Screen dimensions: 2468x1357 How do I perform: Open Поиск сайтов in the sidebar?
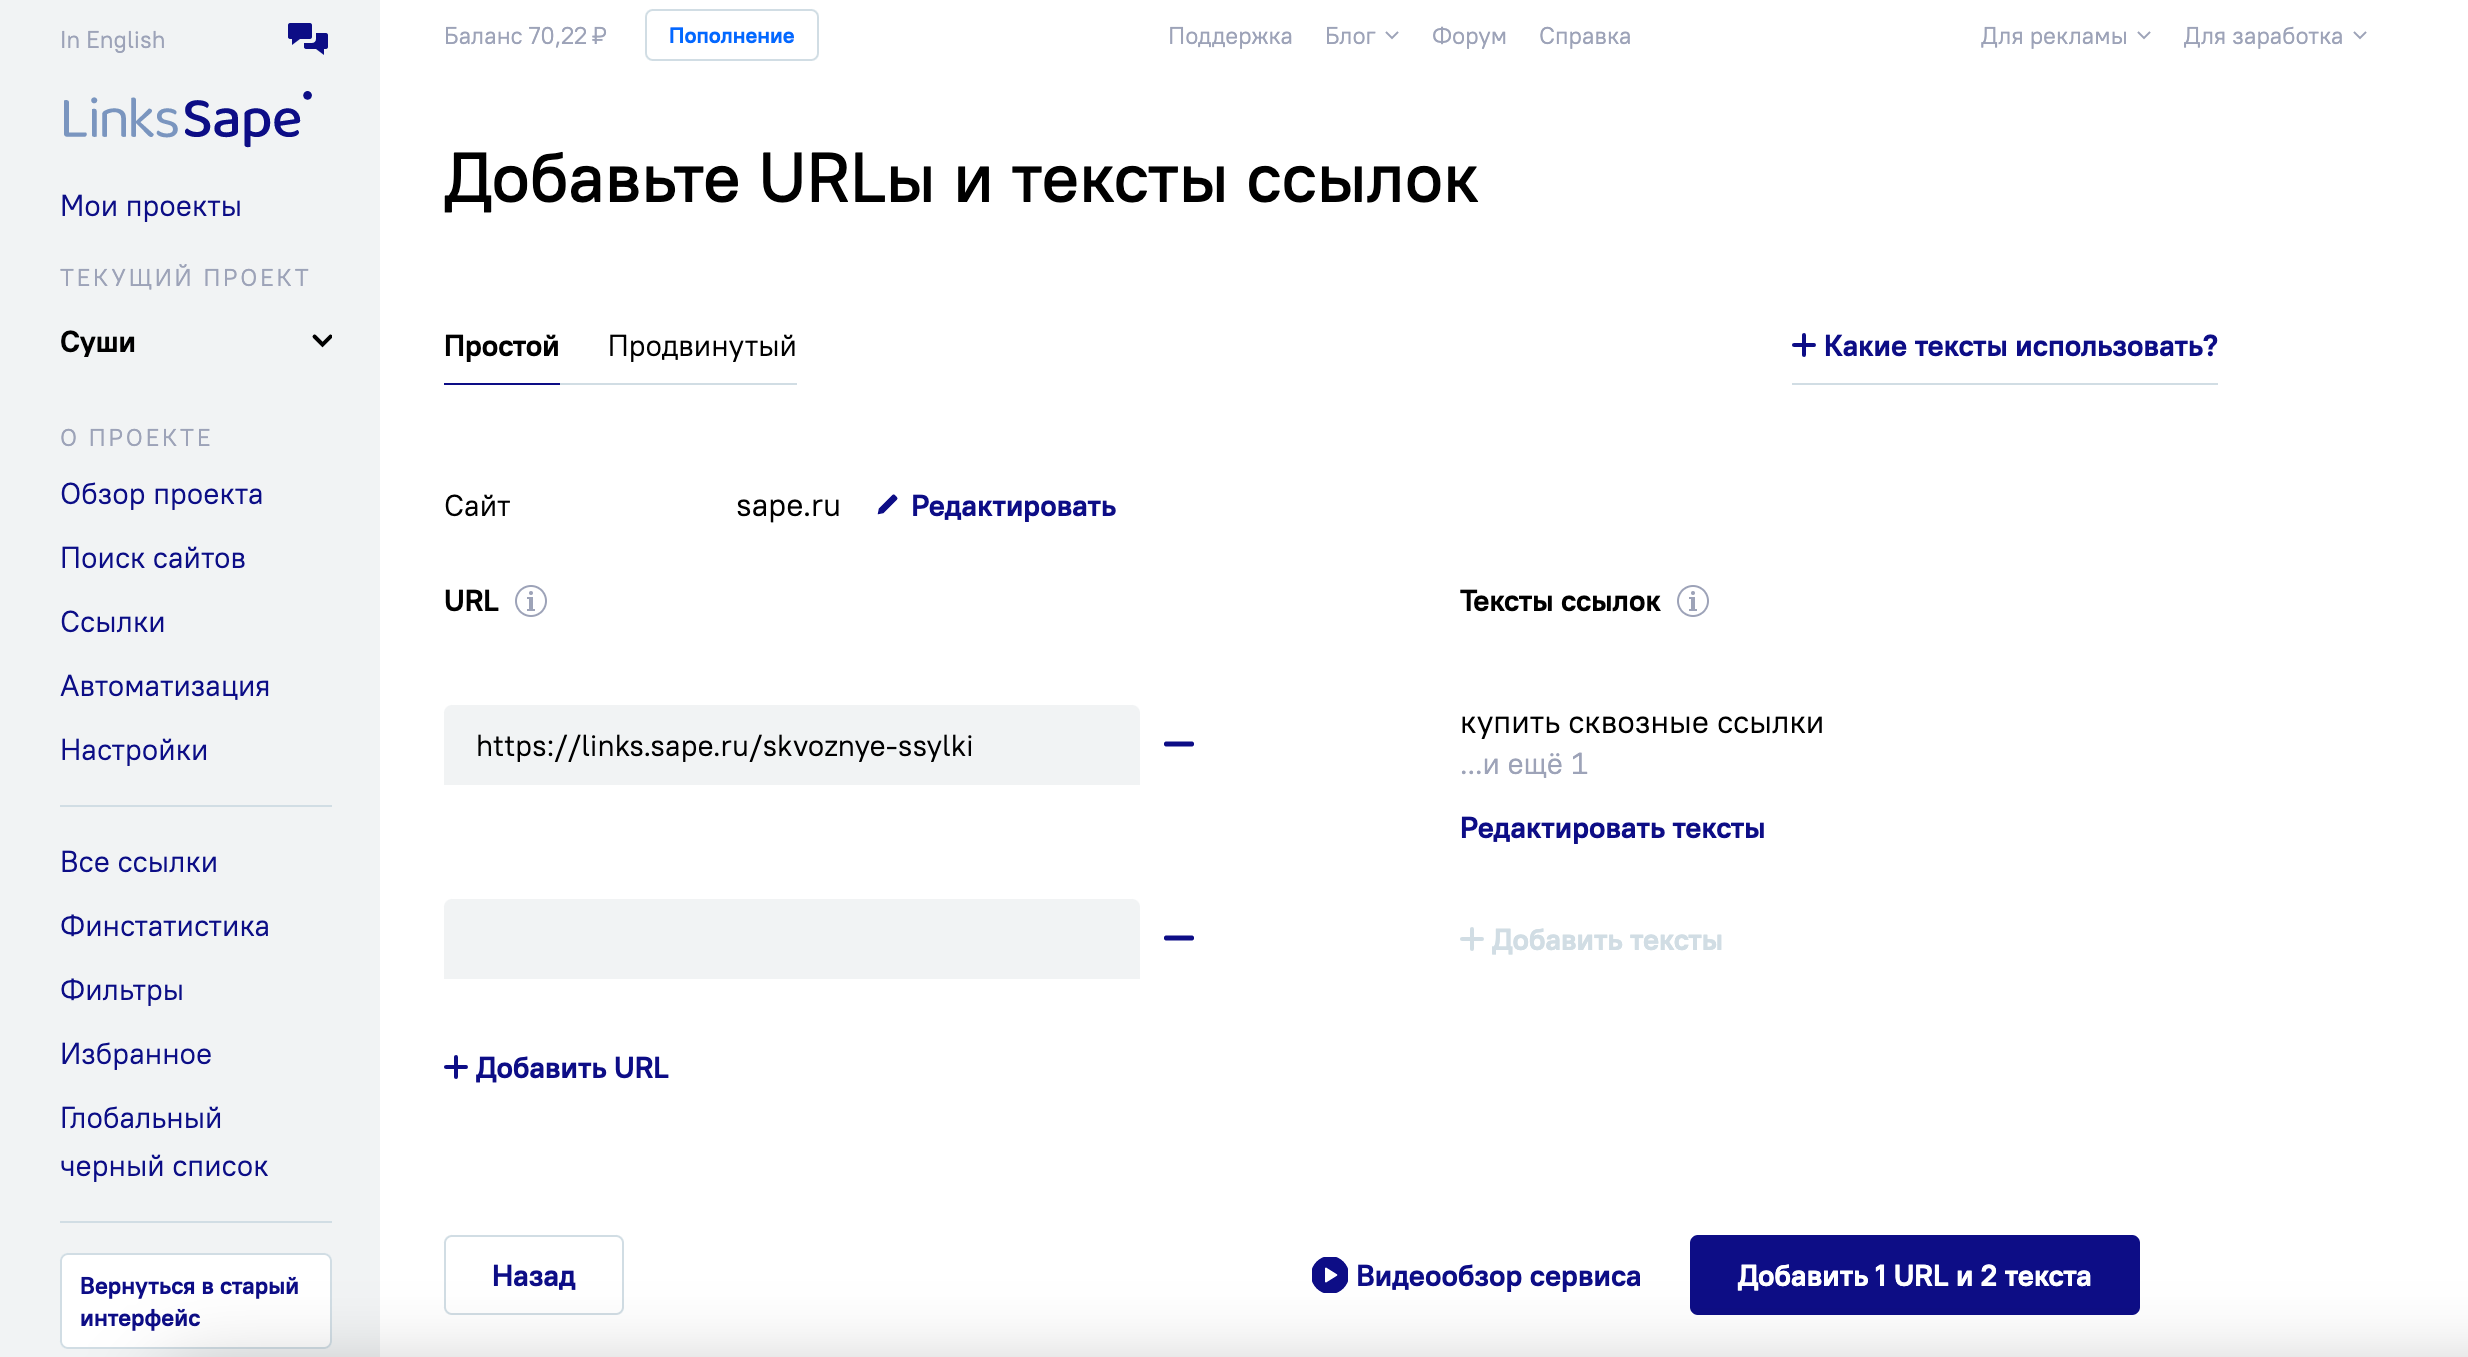coord(153,558)
